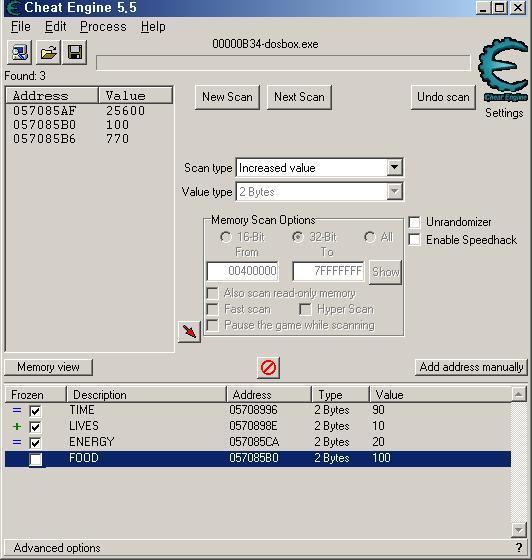The width and height of the screenshot is (532, 560).
Task: Click the New Scan button
Action: 227,97
